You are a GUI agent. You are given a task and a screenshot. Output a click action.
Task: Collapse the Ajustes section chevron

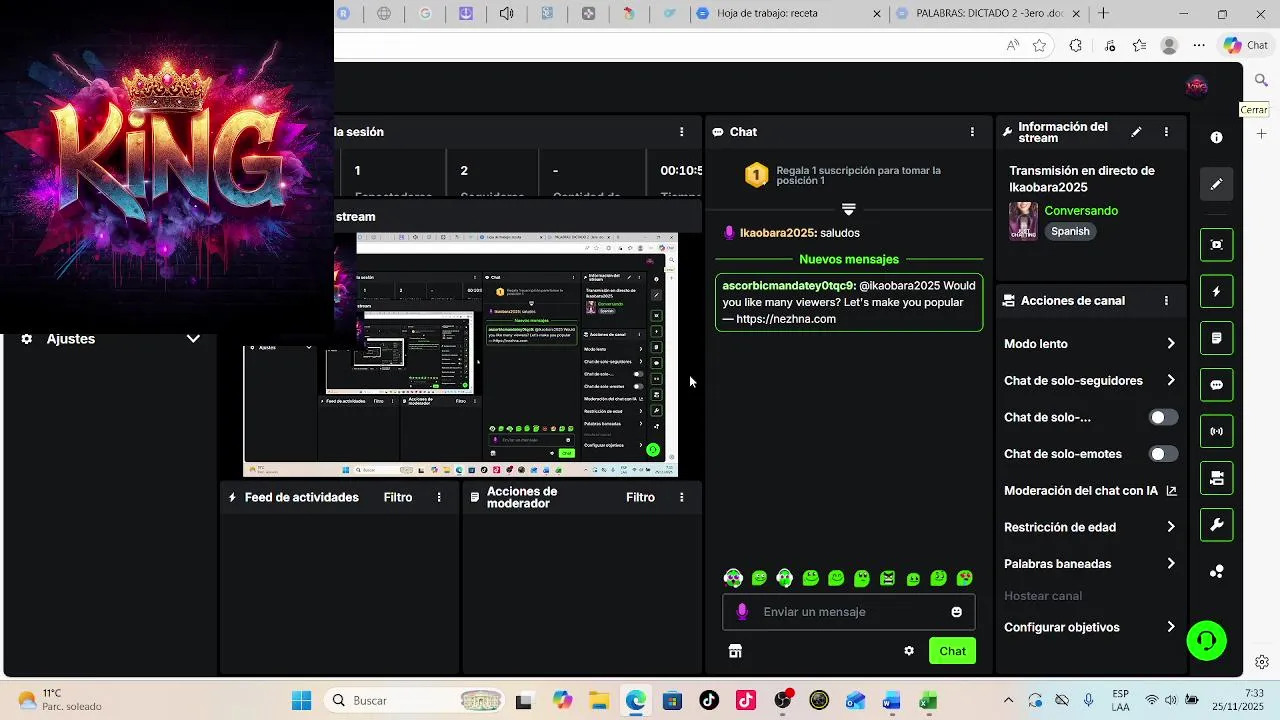tap(193, 339)
